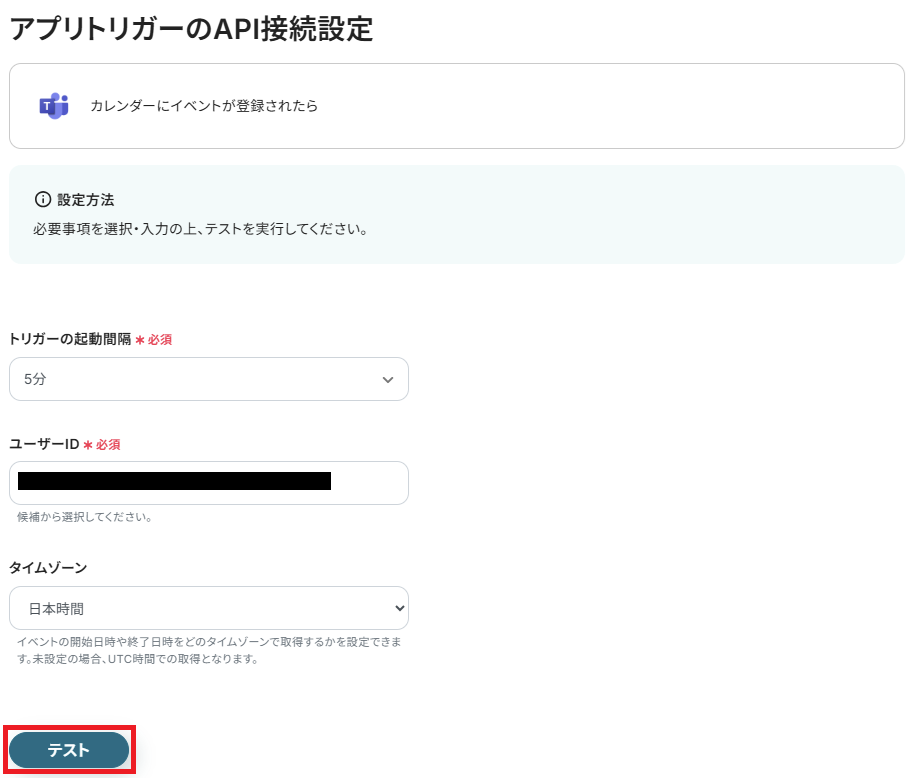Screen dimensions: 914x778
Task: Open the トリガーの起動間隔 dropdown showing 5分
Action: 209,379
